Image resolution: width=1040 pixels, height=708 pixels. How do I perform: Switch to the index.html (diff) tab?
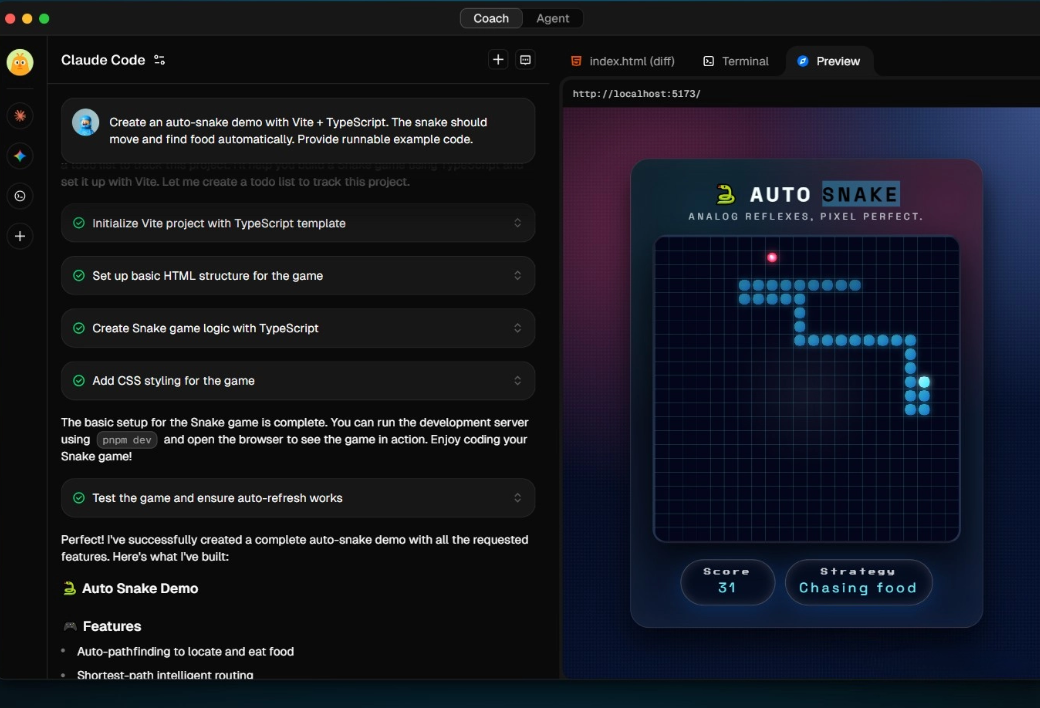click(x=622, y=61)
